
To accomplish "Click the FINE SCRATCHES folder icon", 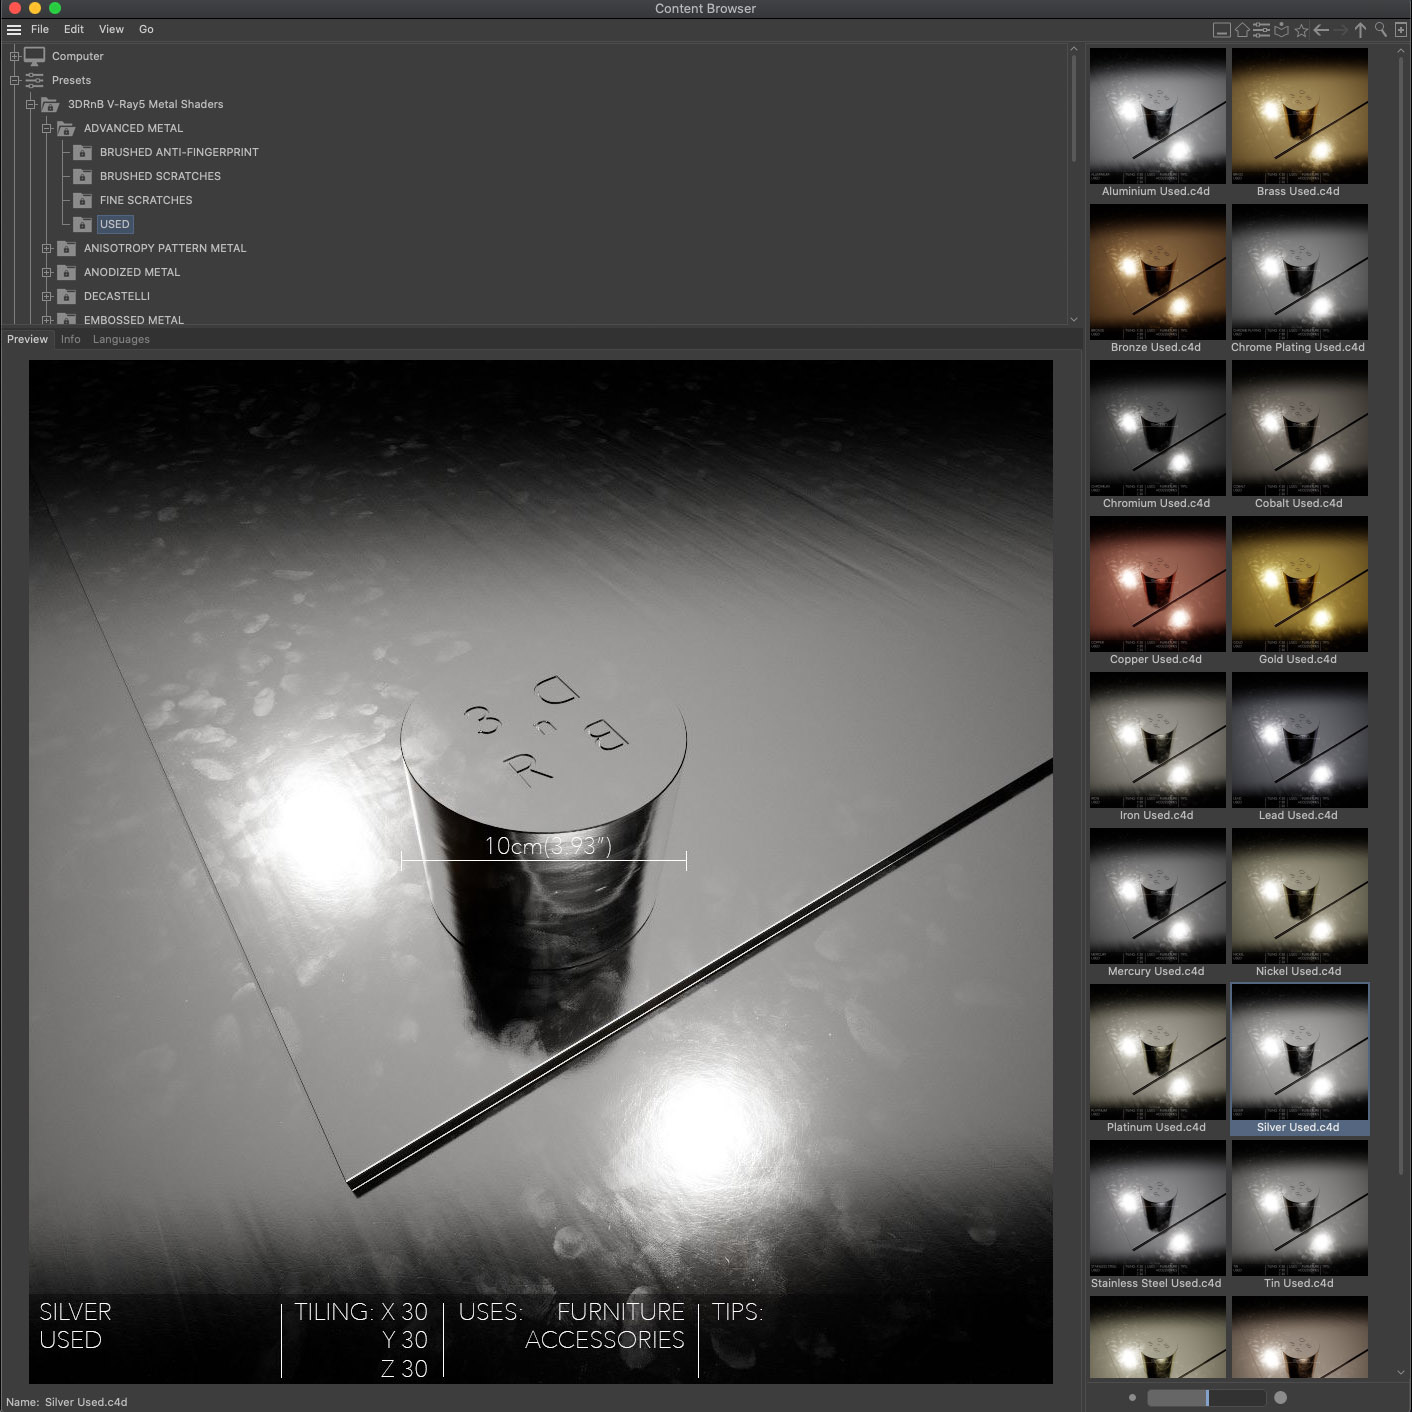I will click(82, 200).
